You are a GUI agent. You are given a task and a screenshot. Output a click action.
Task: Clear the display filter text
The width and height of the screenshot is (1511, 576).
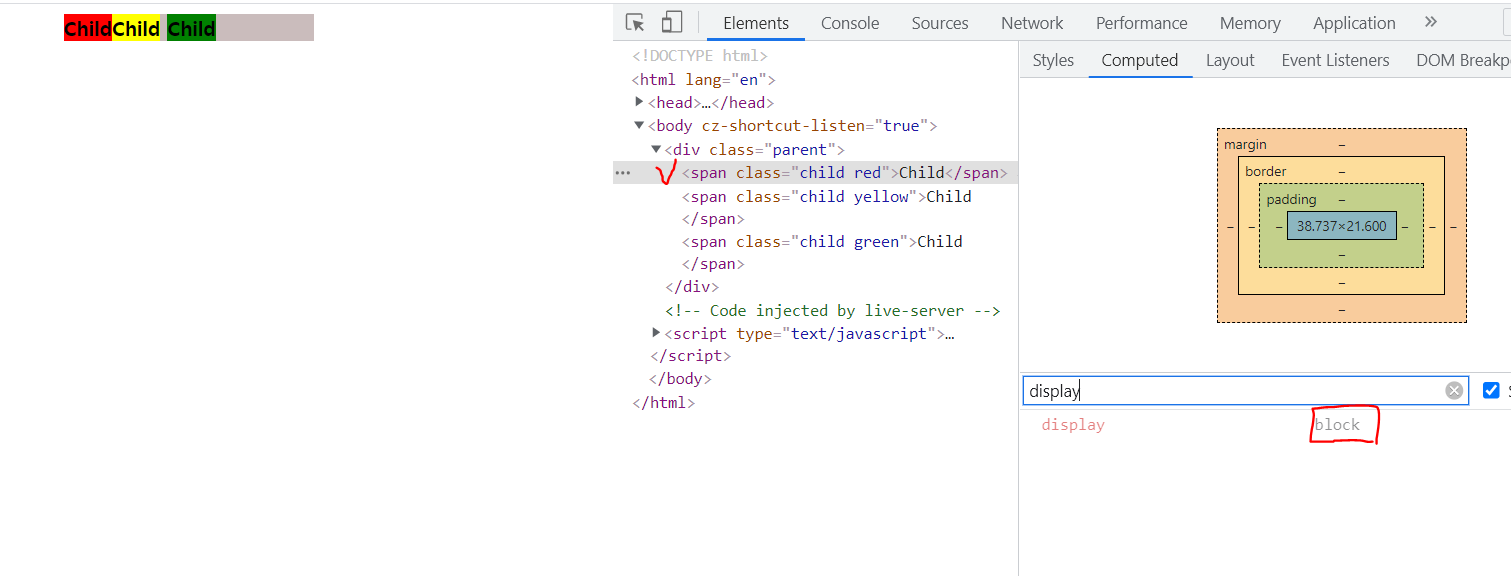tap(1454, 391)
